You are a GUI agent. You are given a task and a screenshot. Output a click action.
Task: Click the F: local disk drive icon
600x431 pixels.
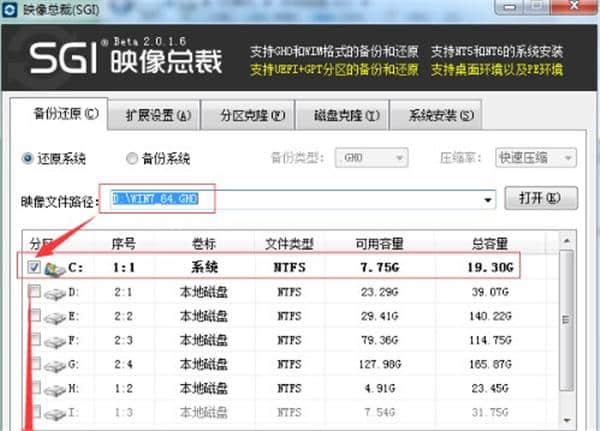point(54,340)
